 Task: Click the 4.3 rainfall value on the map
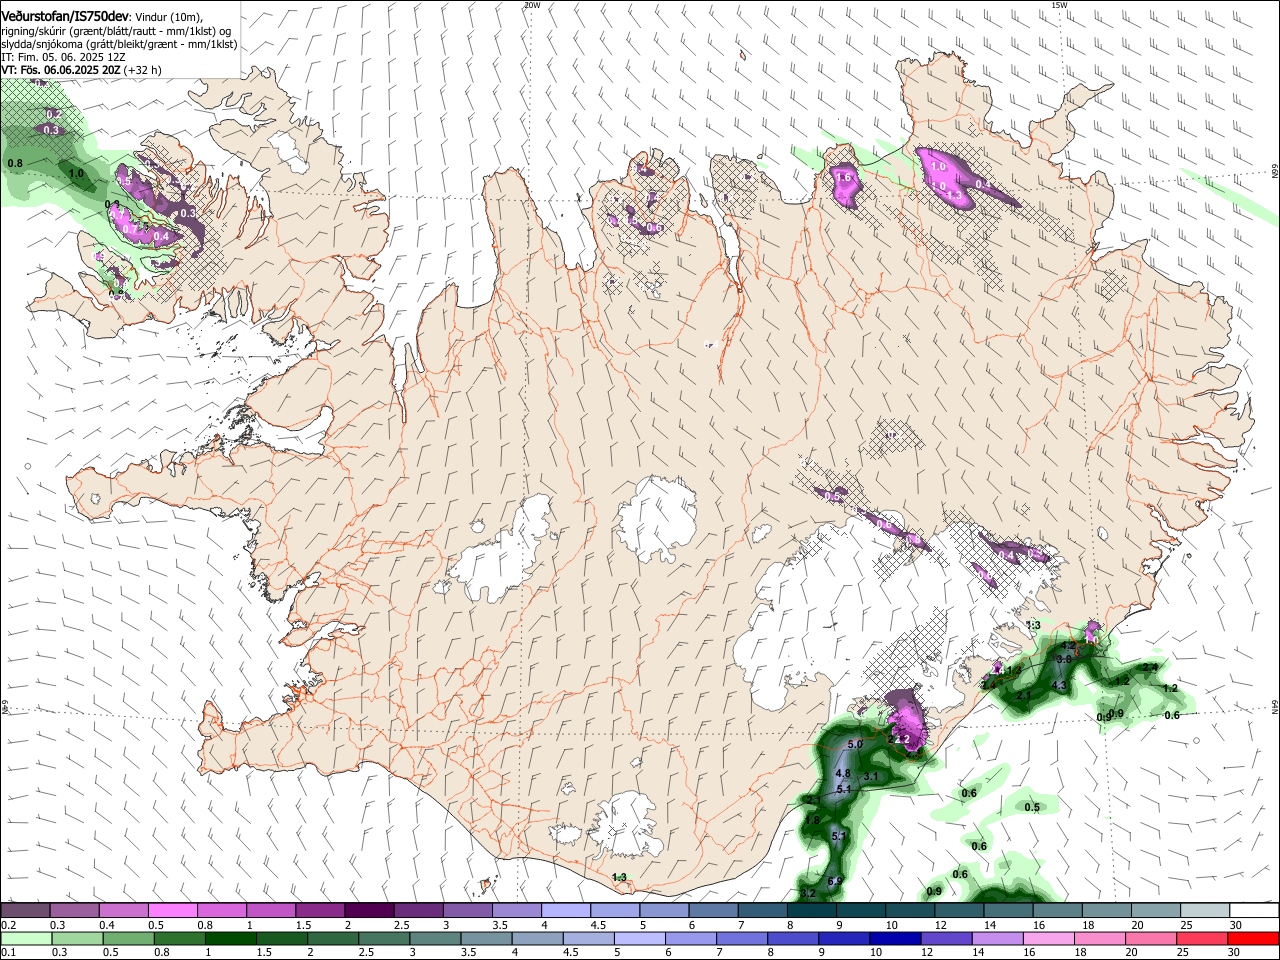(x=1060, y=686)
